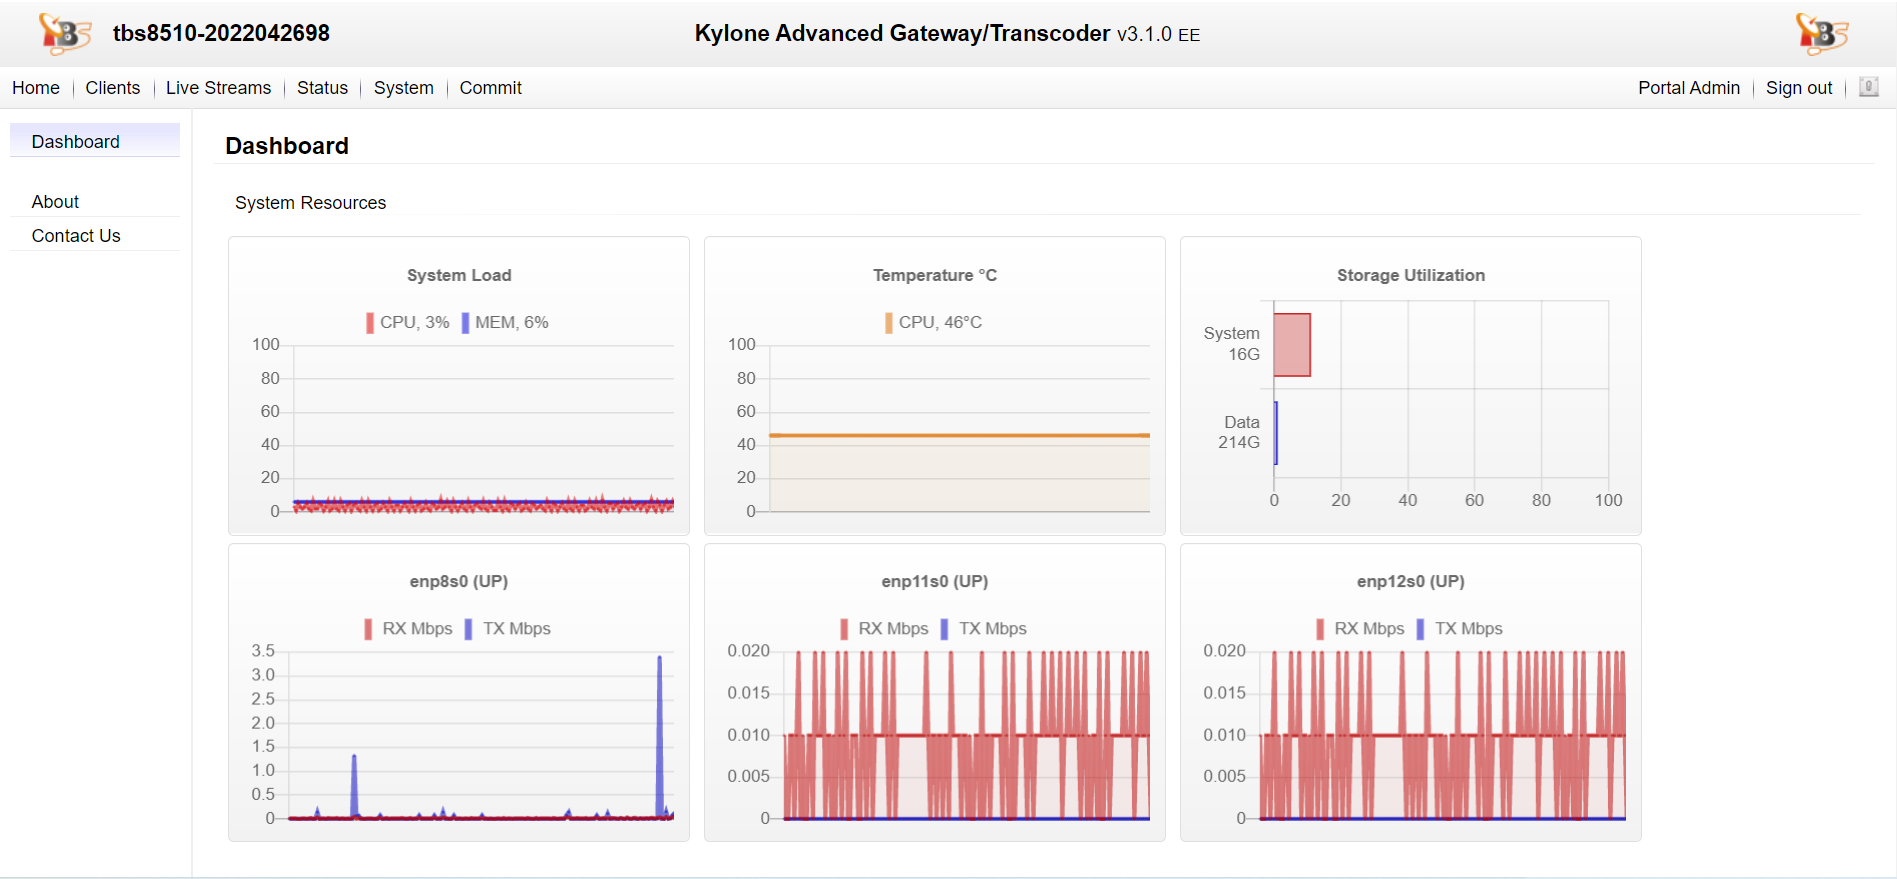The height and width of the screenshot is (879, 1897).
Task: Toggle RX Mbps legend on enp12s0 chart
Action: tap(1360, 628)
